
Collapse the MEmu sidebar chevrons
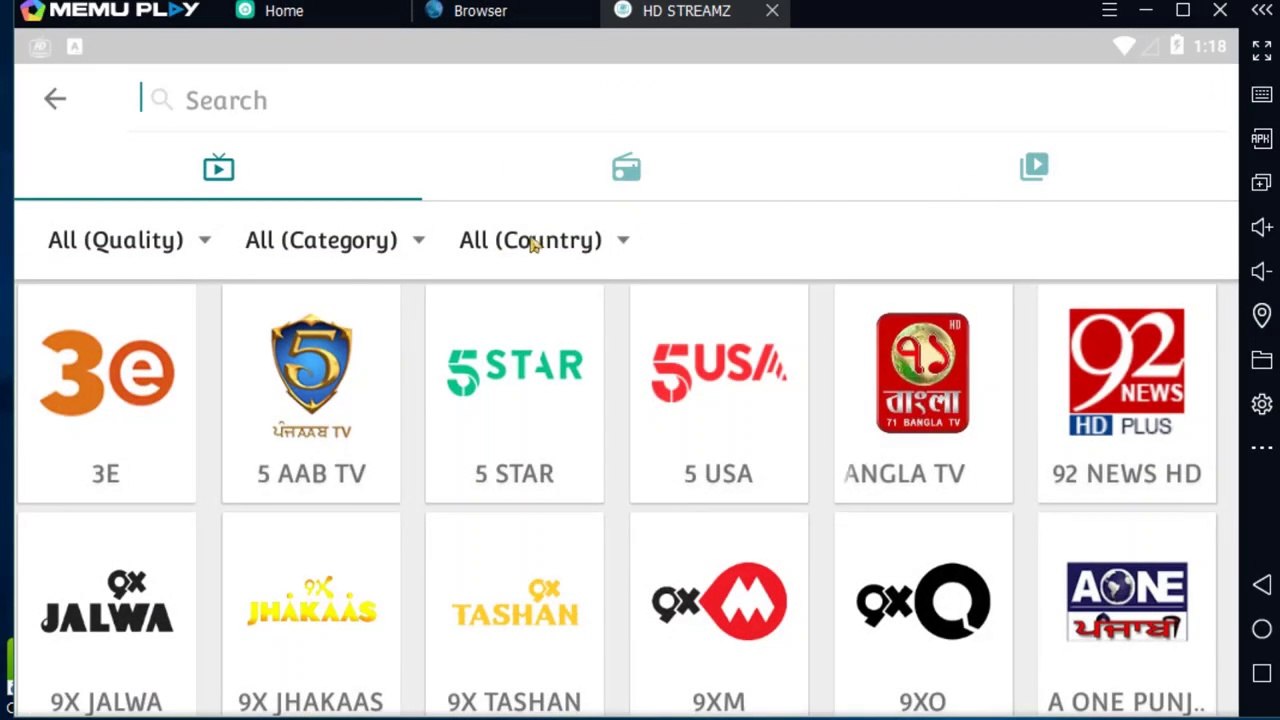point(1262,10)
